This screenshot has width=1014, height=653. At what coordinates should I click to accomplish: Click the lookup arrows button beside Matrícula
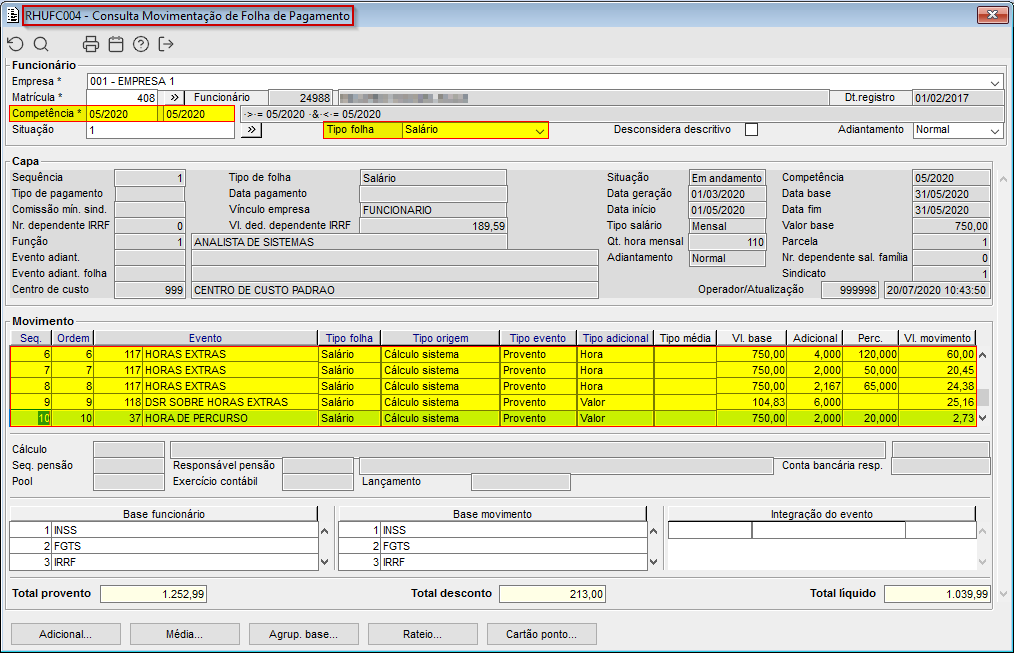pos(171,97)
